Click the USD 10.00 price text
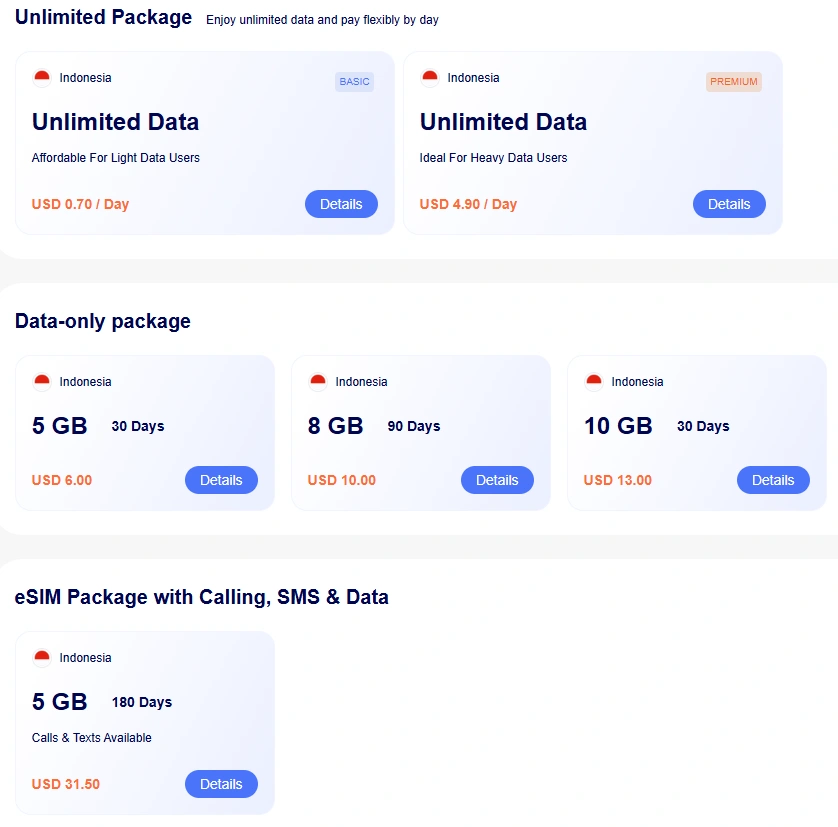 [x=342, y=480]
